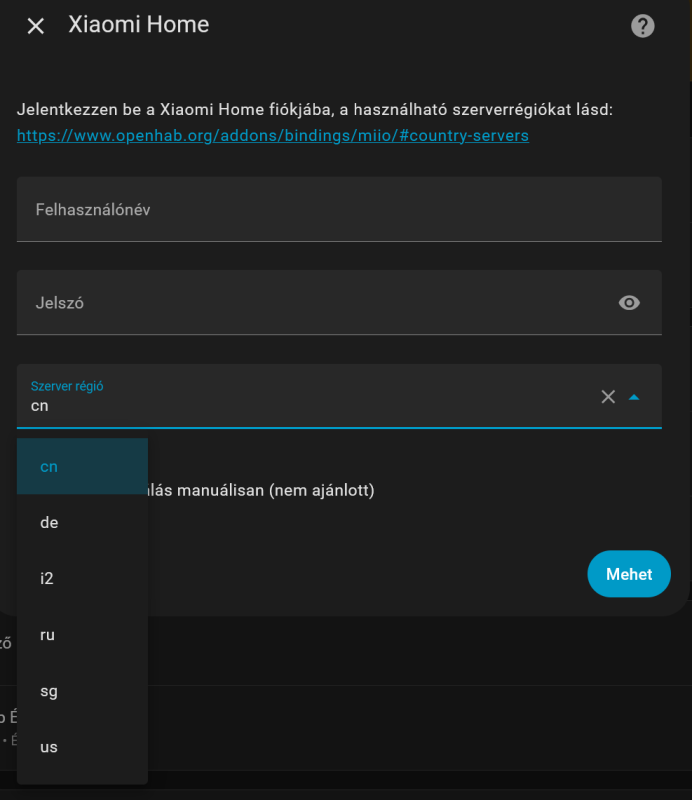Collapse the Szerver régió dropdown arrow

point(634,397)
